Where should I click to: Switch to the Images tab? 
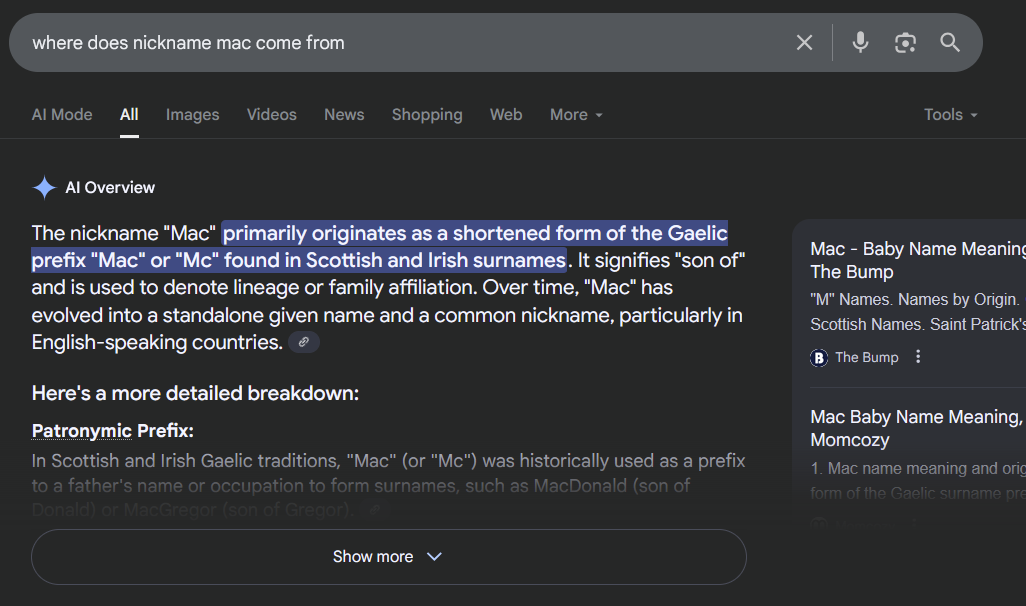coord(192,115)
